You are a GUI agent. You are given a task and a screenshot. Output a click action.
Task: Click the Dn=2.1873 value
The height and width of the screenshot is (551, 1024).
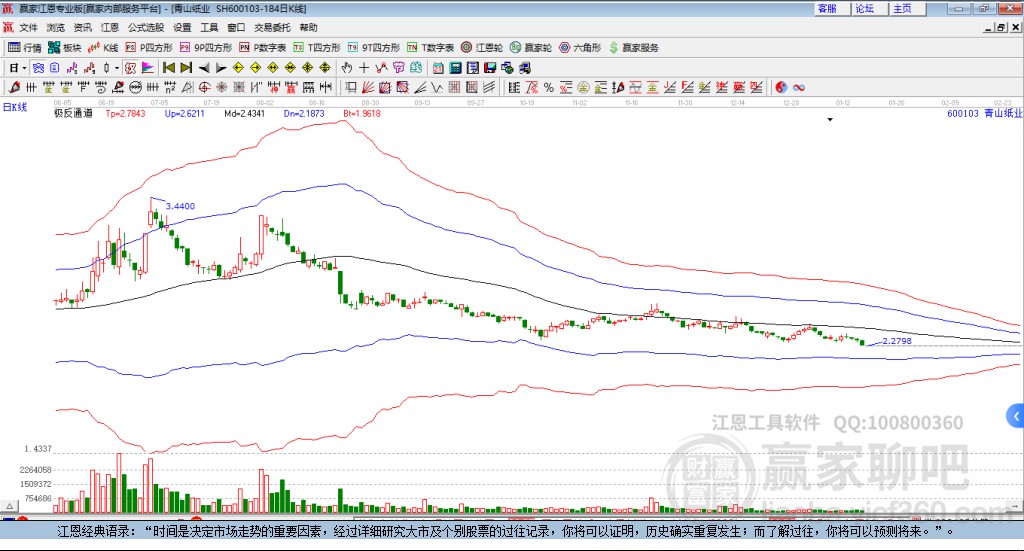[304, 114]
